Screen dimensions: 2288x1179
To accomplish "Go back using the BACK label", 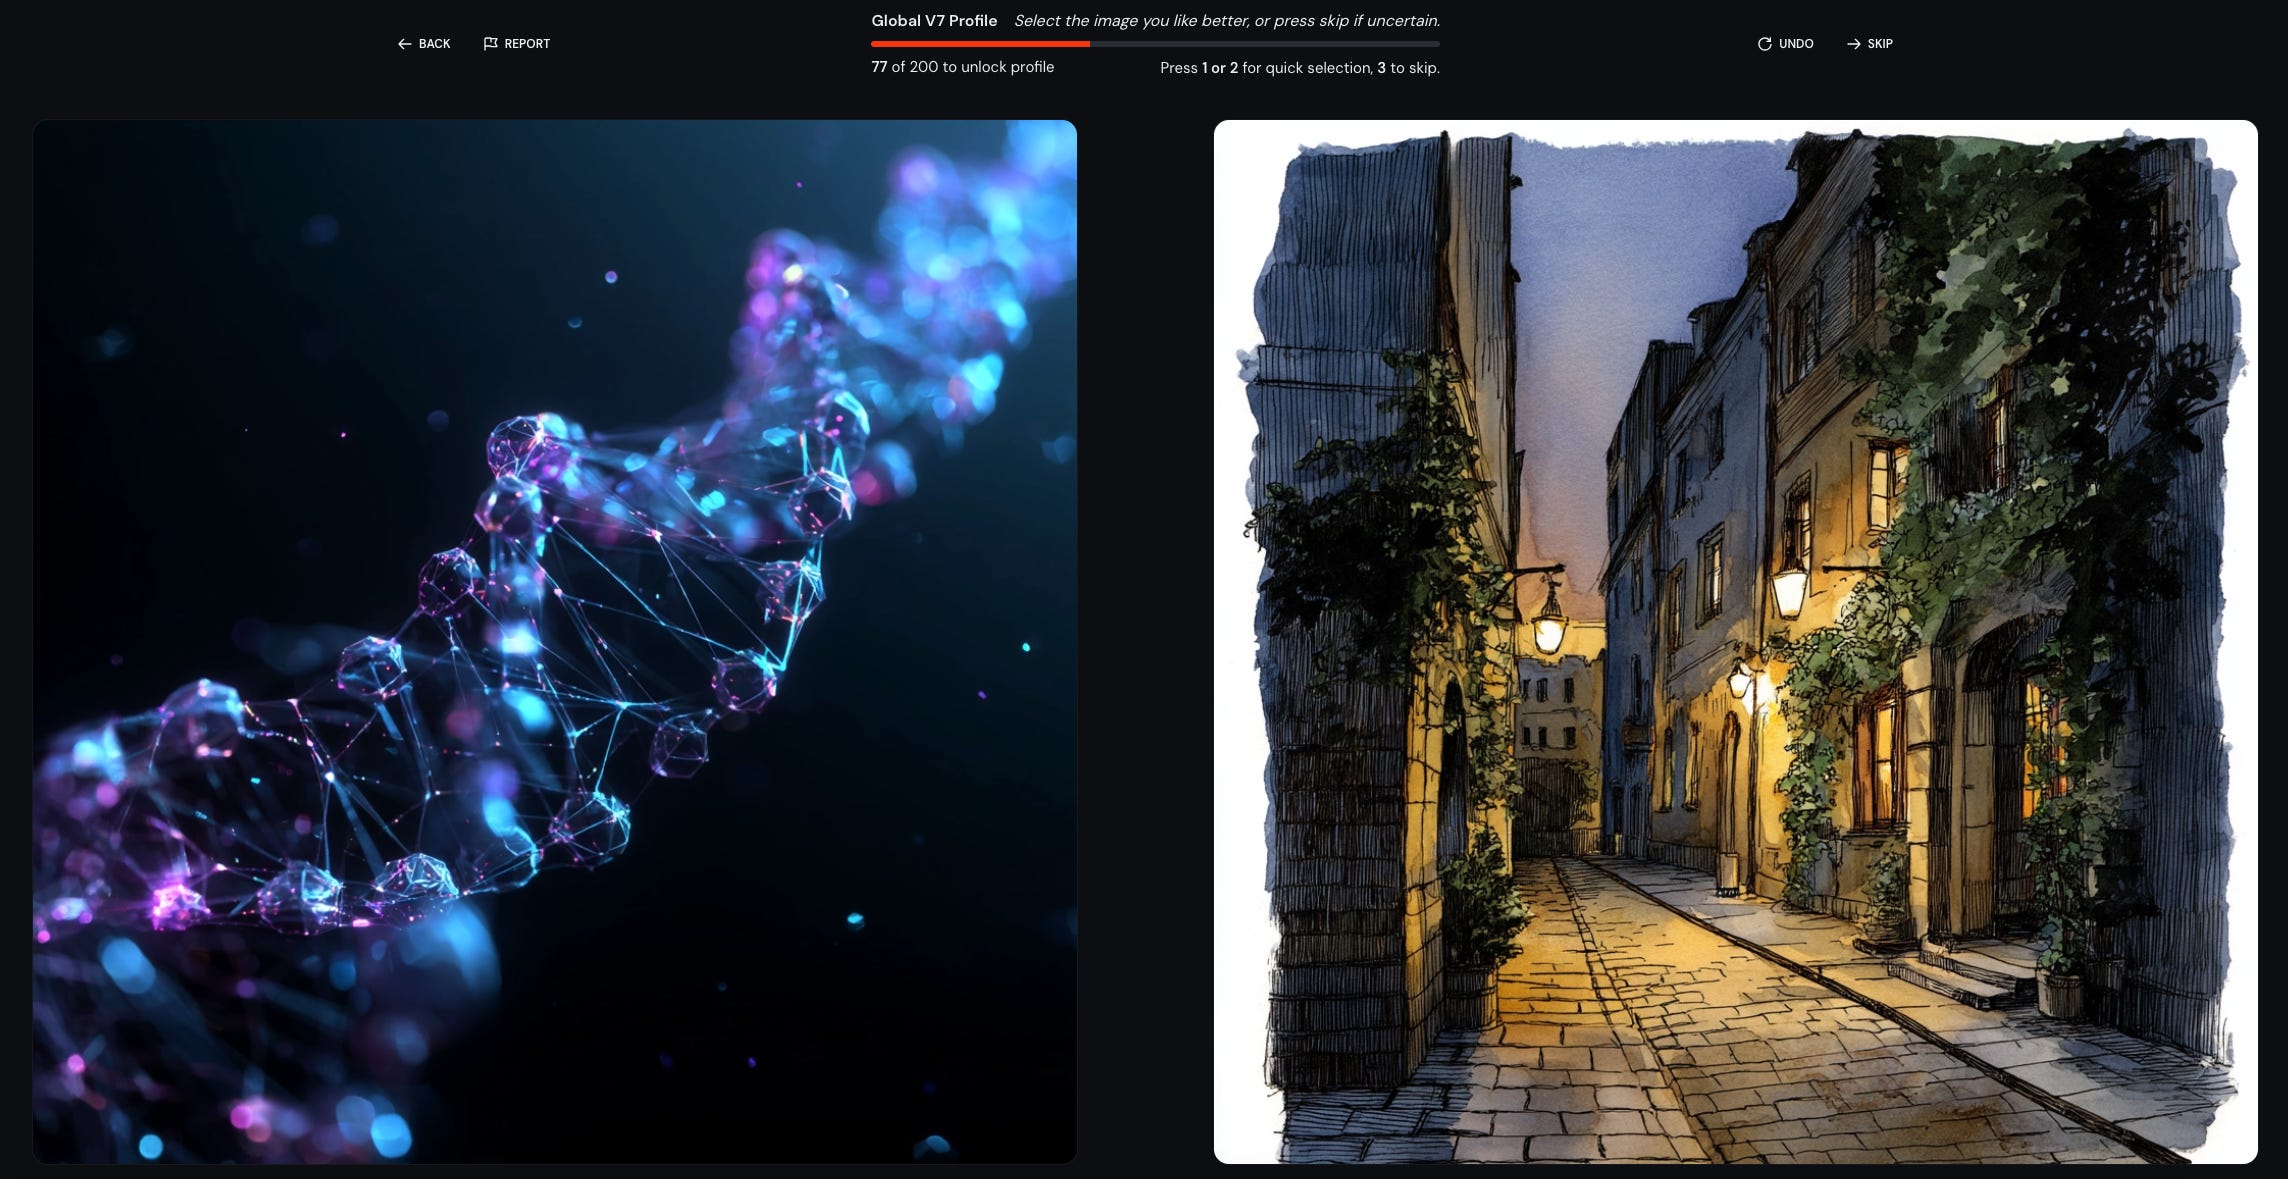I will pos(434,44).
